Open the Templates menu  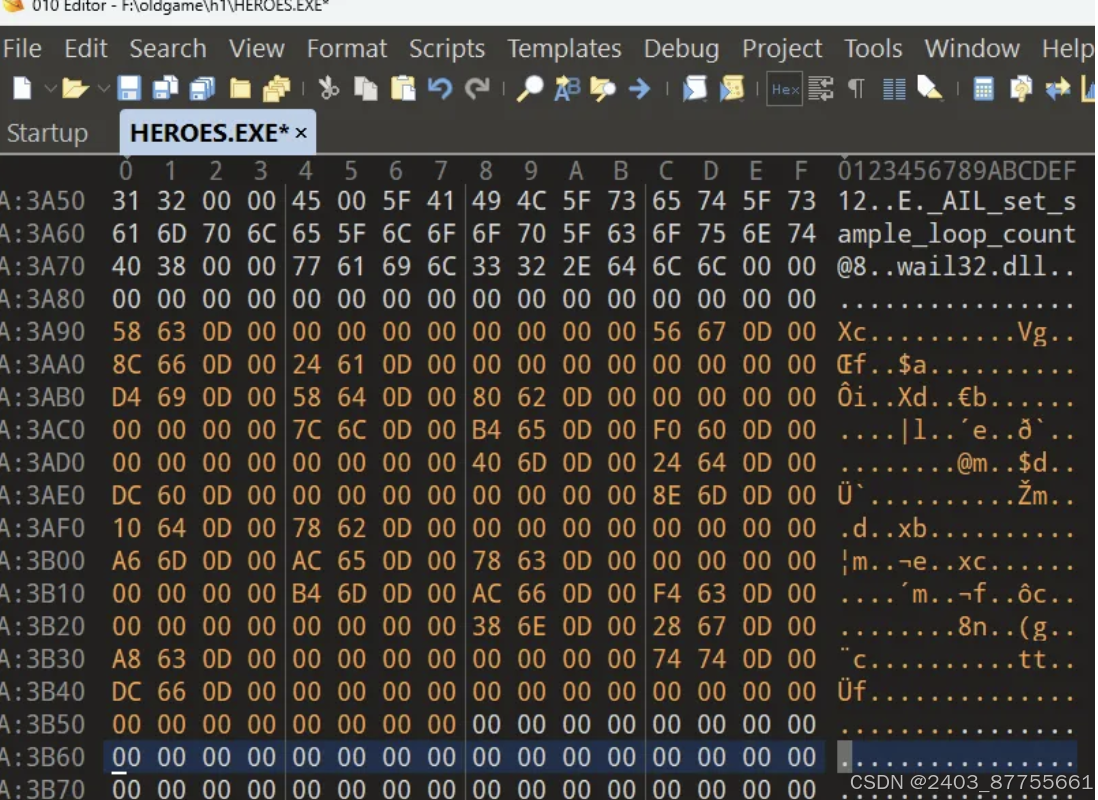pos(564,48)
